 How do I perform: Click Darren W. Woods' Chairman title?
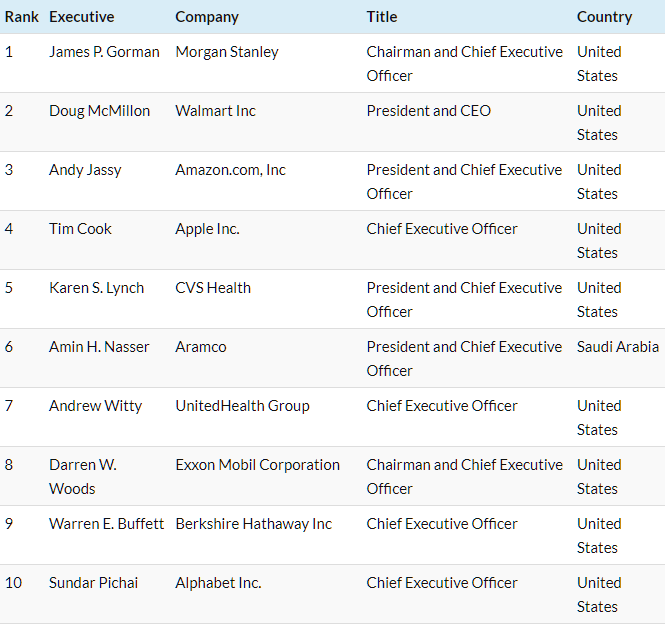coord(465,477)
